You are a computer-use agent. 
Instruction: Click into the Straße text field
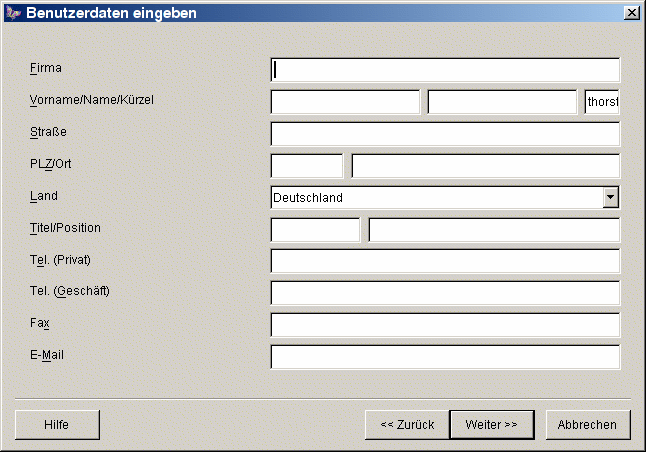point(445,134)
